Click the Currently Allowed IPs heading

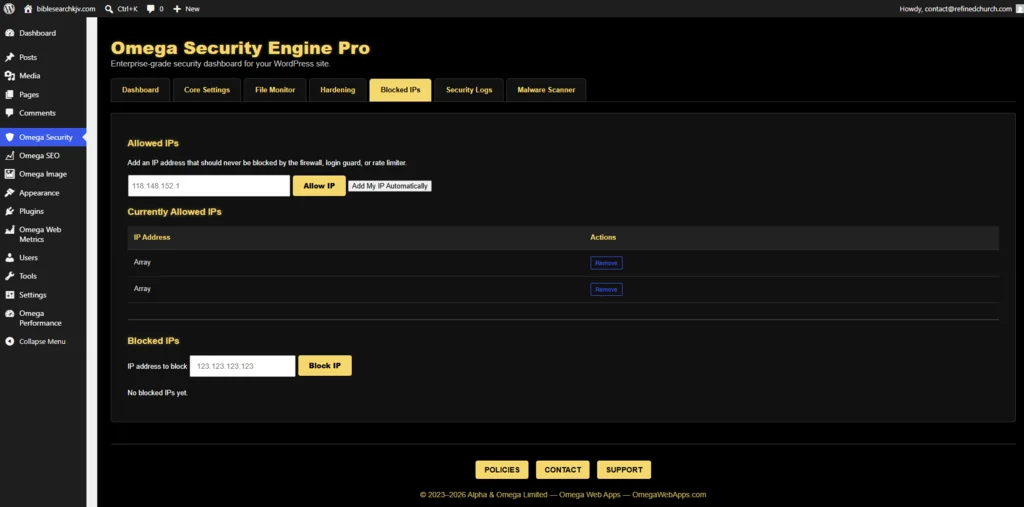pos(174,212)
